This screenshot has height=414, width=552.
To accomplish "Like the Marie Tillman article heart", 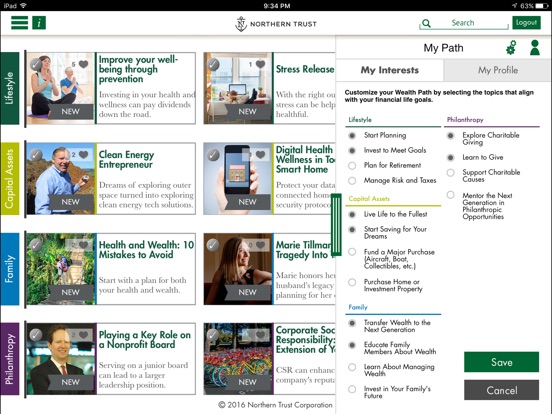I will (260, 245).
